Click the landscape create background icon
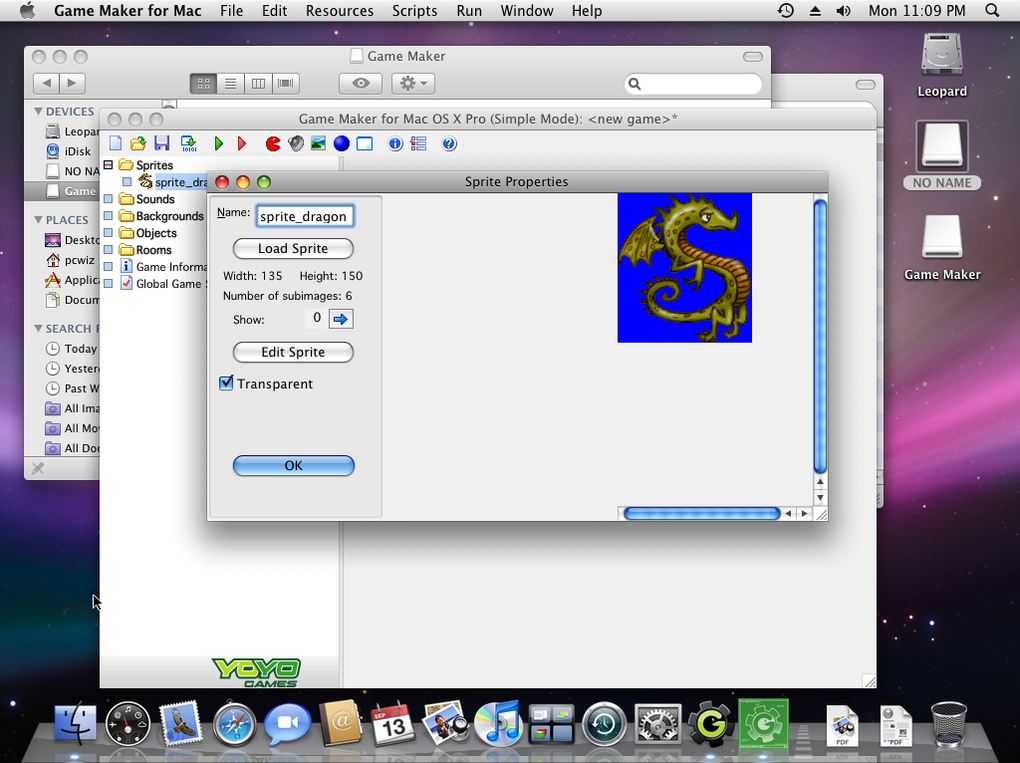 pyautogui.click(x=318, y=144)
